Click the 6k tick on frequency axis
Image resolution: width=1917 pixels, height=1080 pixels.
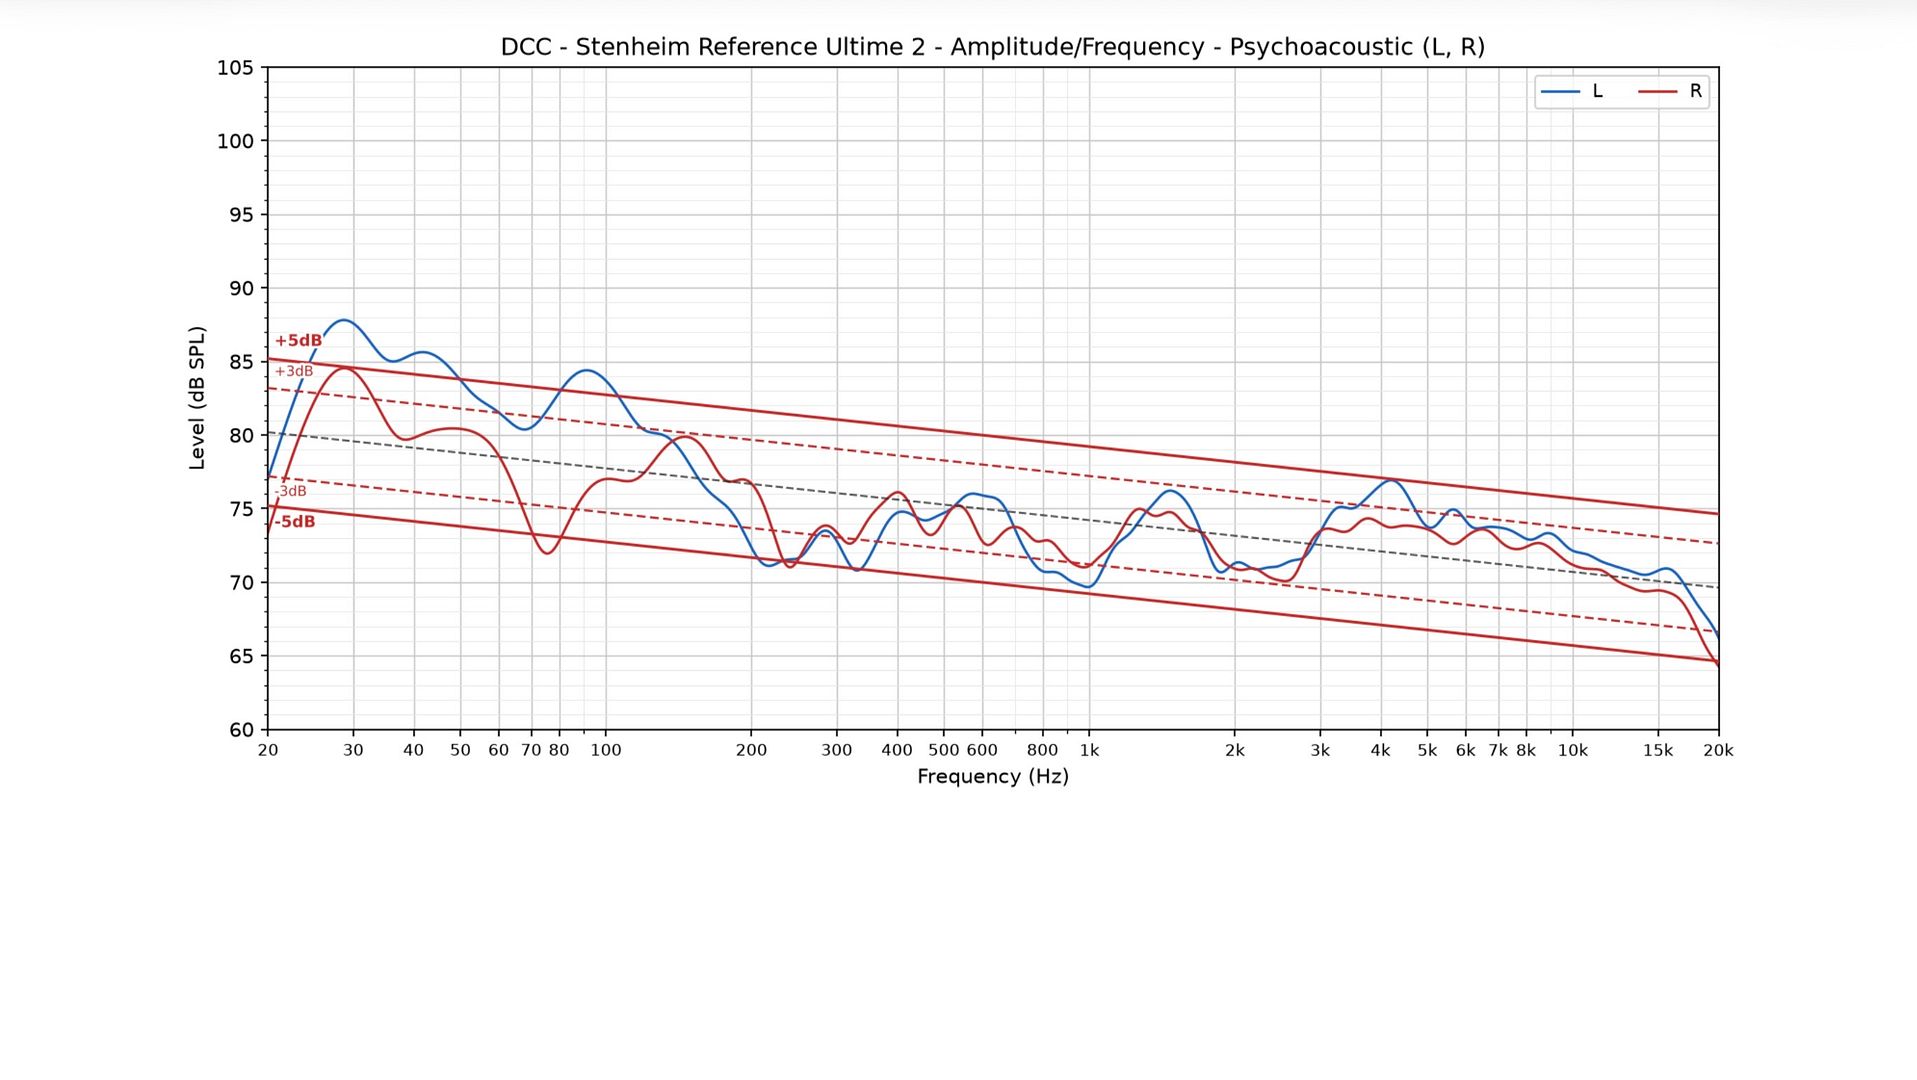pyautogui.click(x=1466, y=750)
